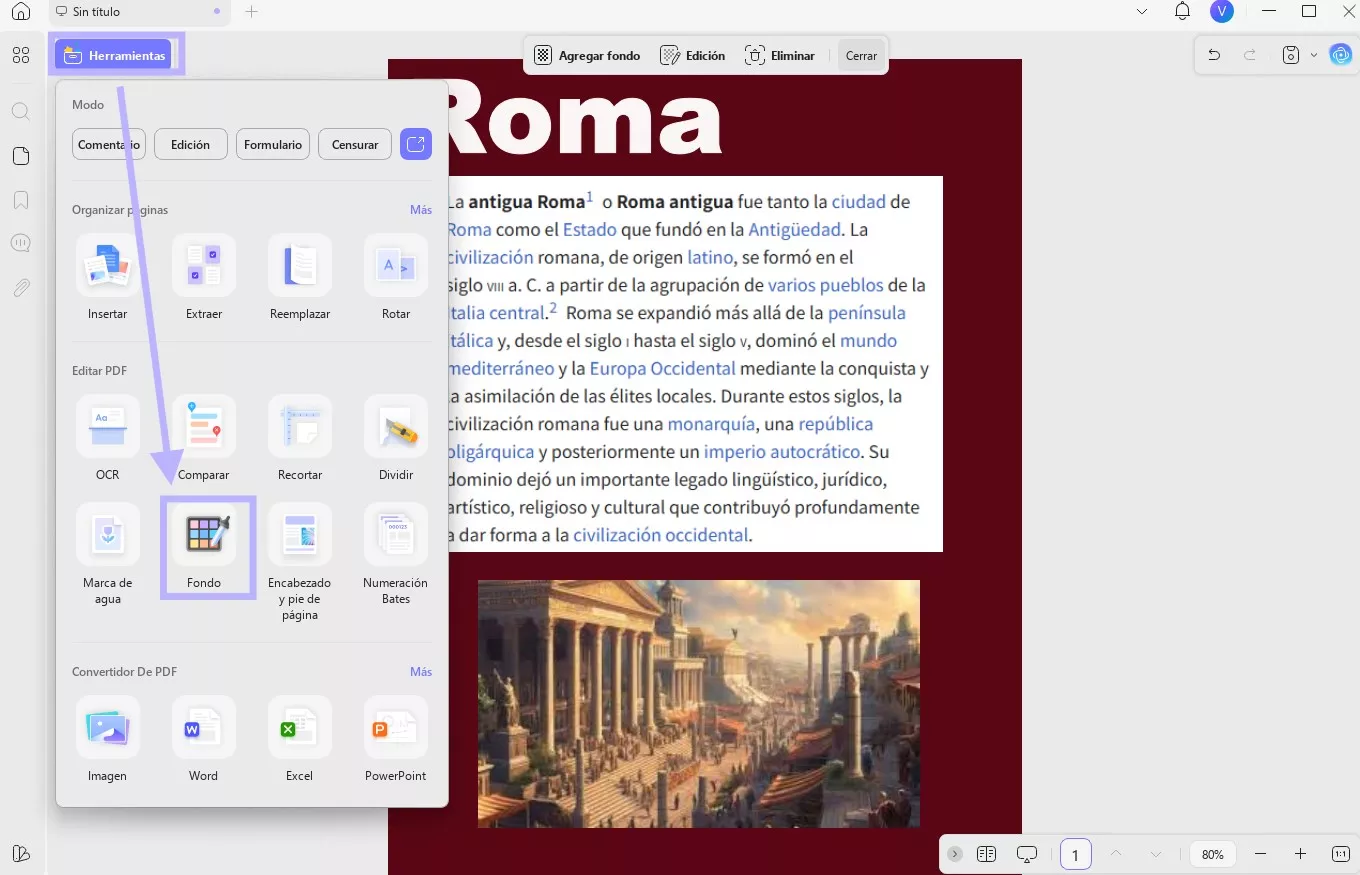Select the Fondo background tool

click(x=204, y=546)
